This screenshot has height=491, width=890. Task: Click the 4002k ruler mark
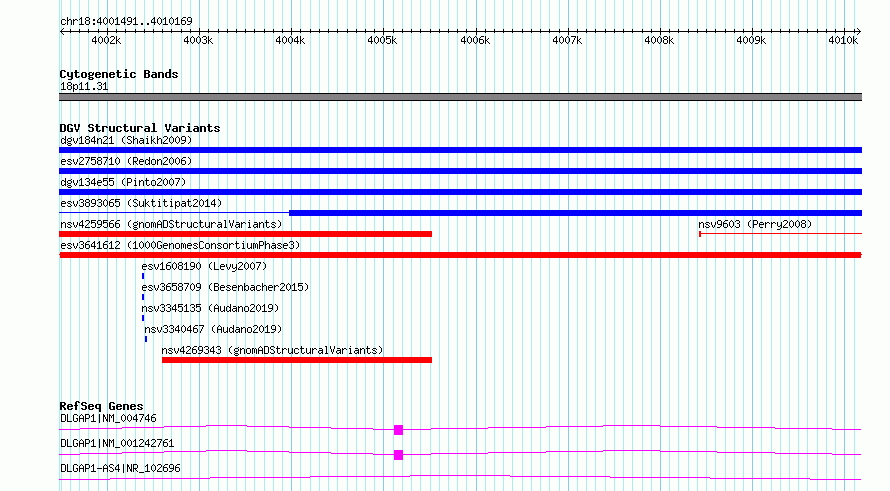(106, 40)
